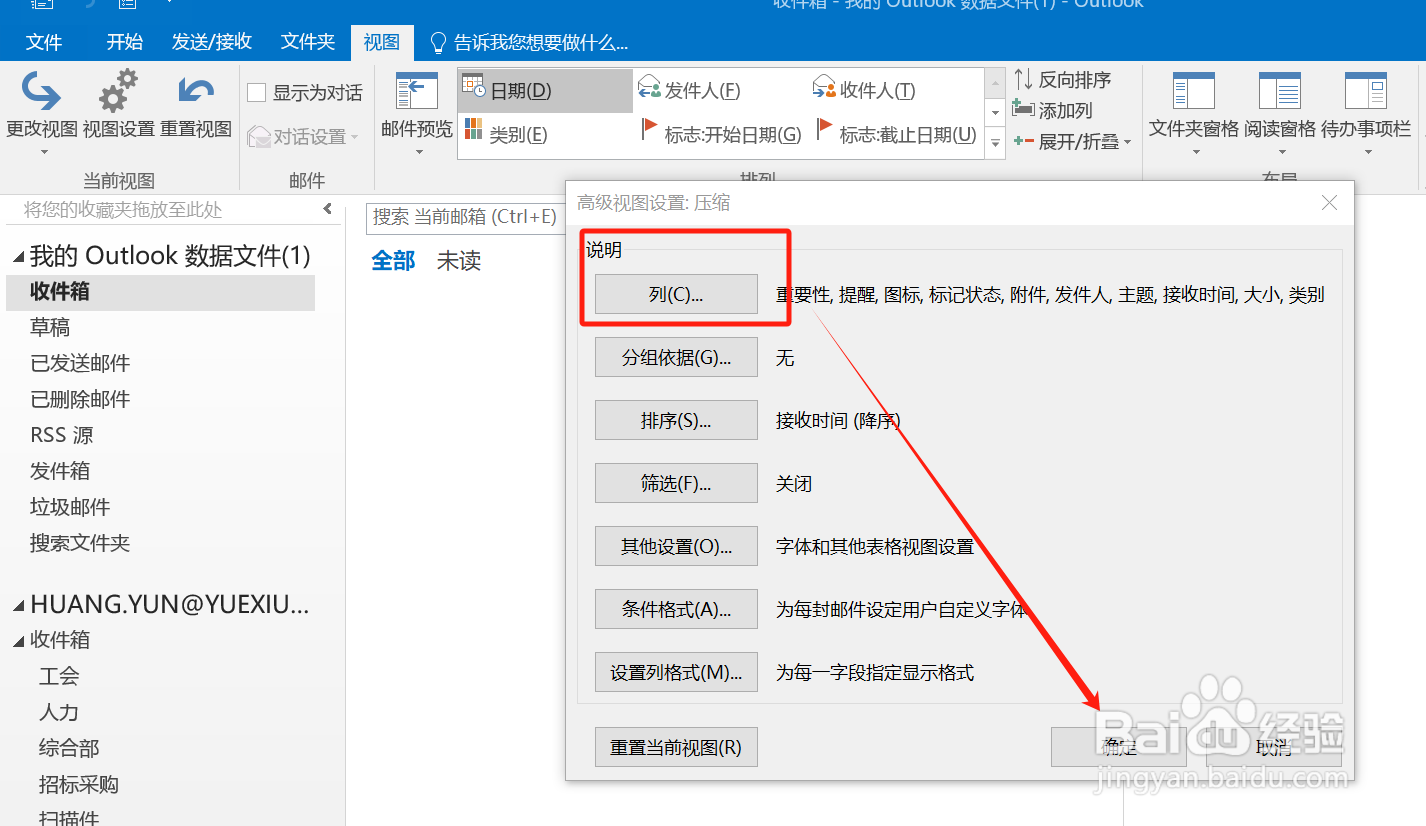1426x826 pixels.
Task: Click Conditional Formatting 条件格式(A)... button
Action: click(676, 609)
